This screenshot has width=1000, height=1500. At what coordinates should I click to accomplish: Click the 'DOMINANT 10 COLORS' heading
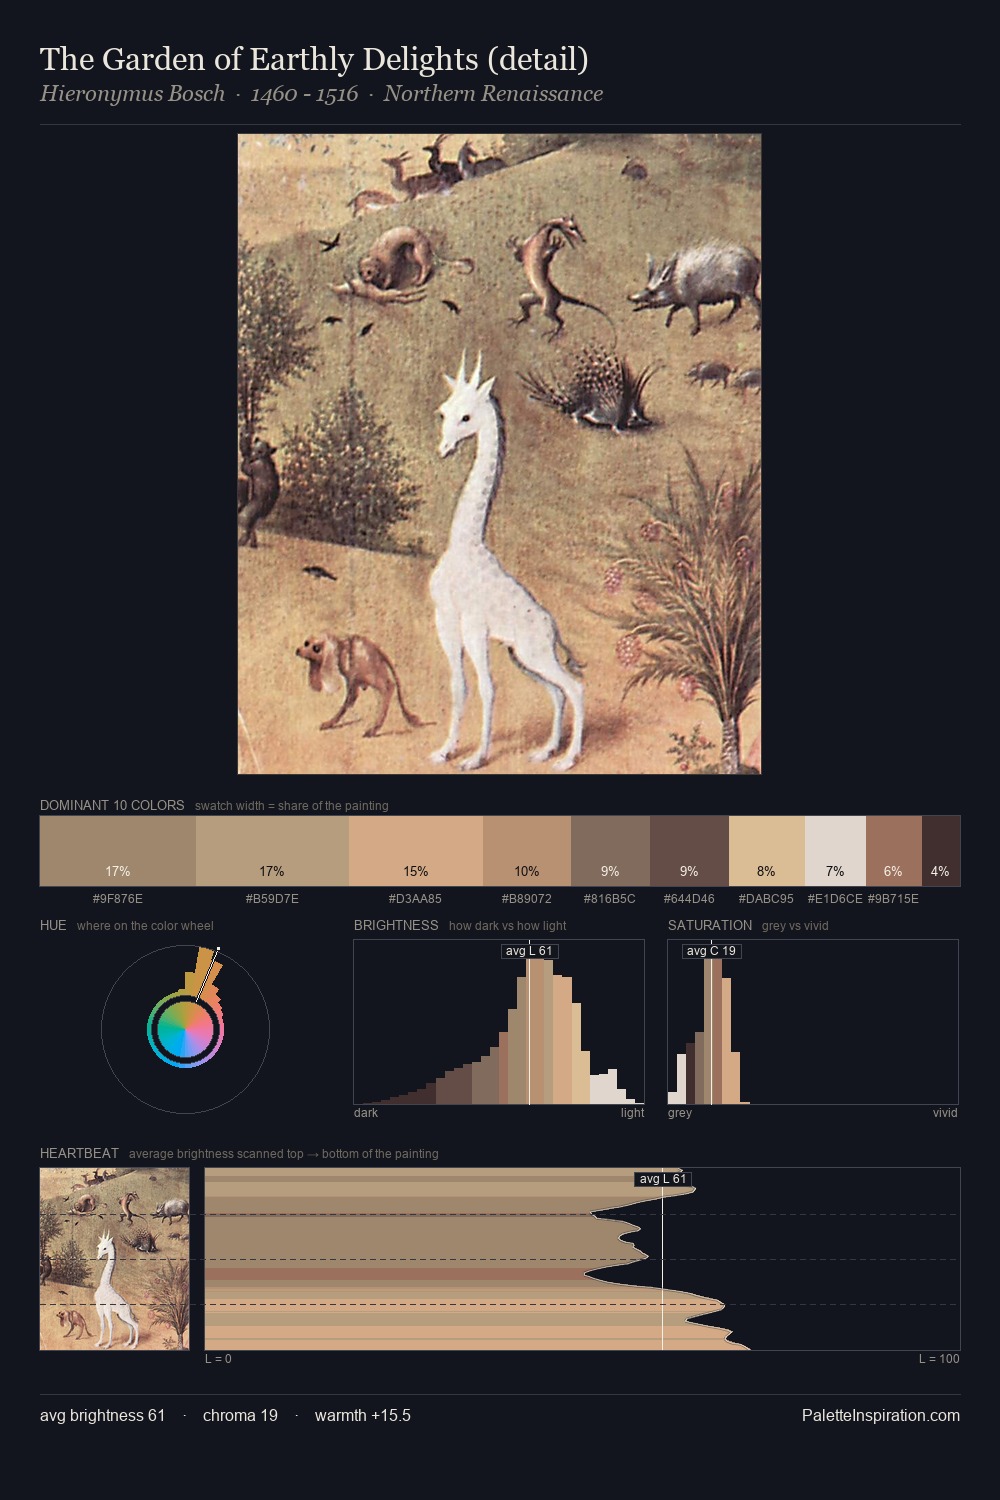click(112, 805)
